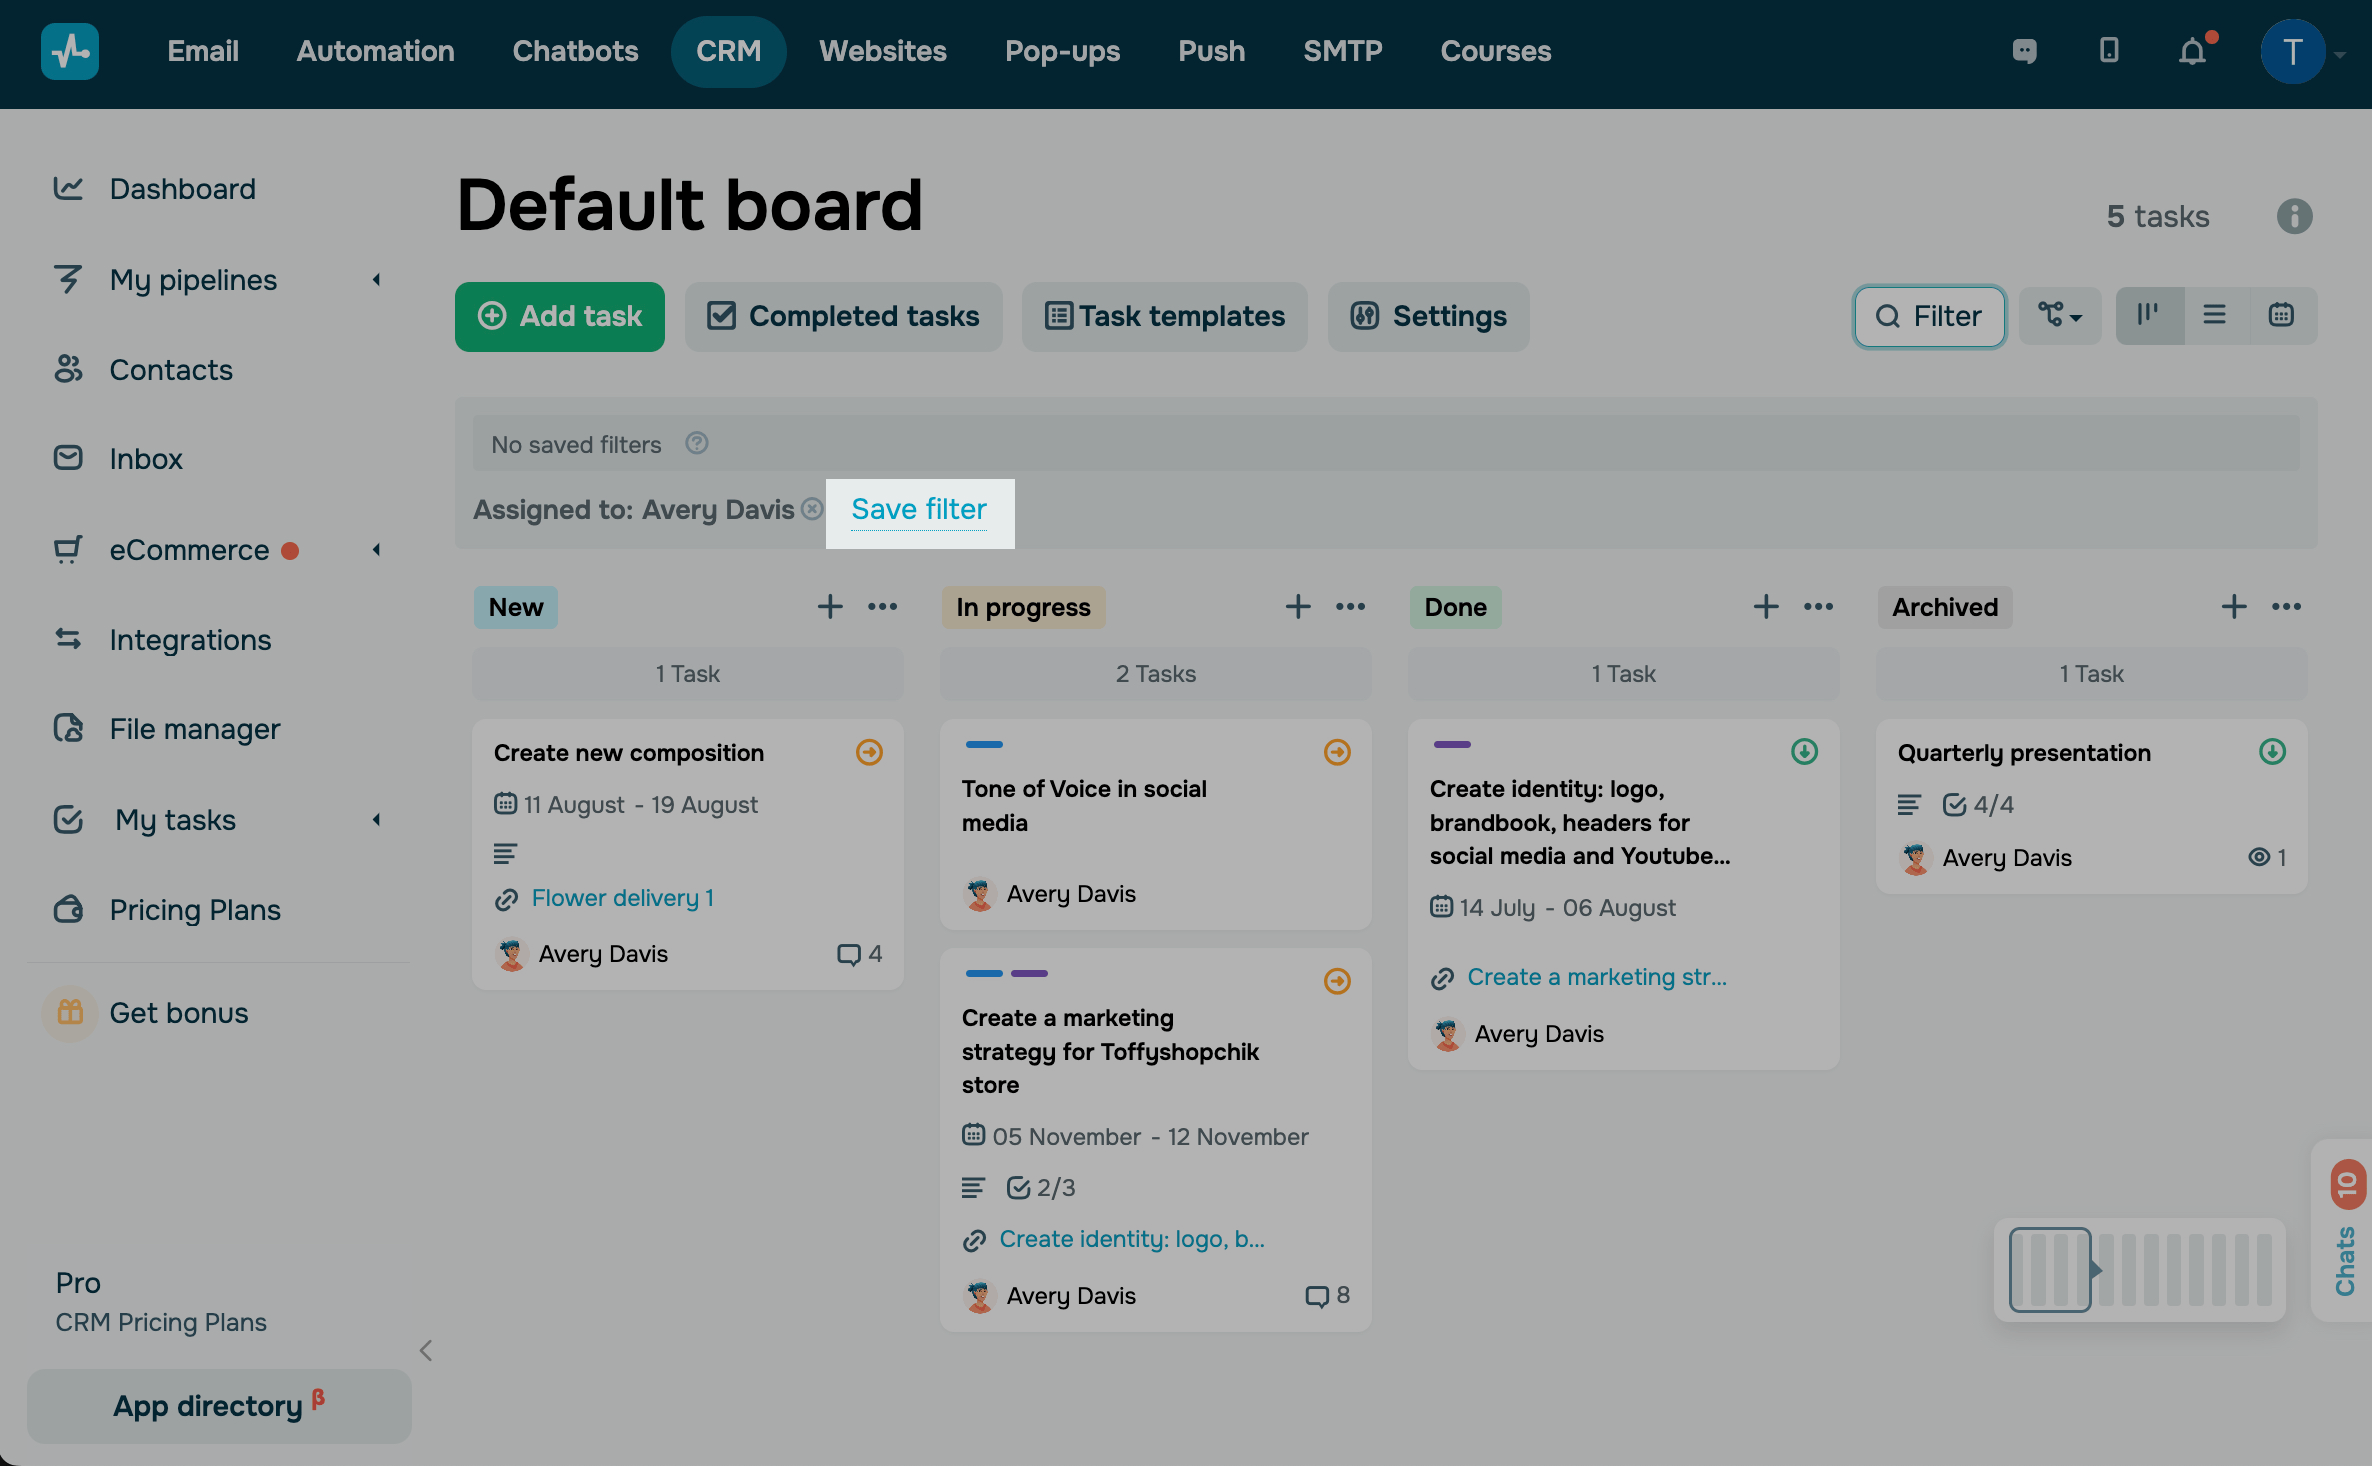
Task: Click the board minimap scroller
Action: tap(2050, 1269)
